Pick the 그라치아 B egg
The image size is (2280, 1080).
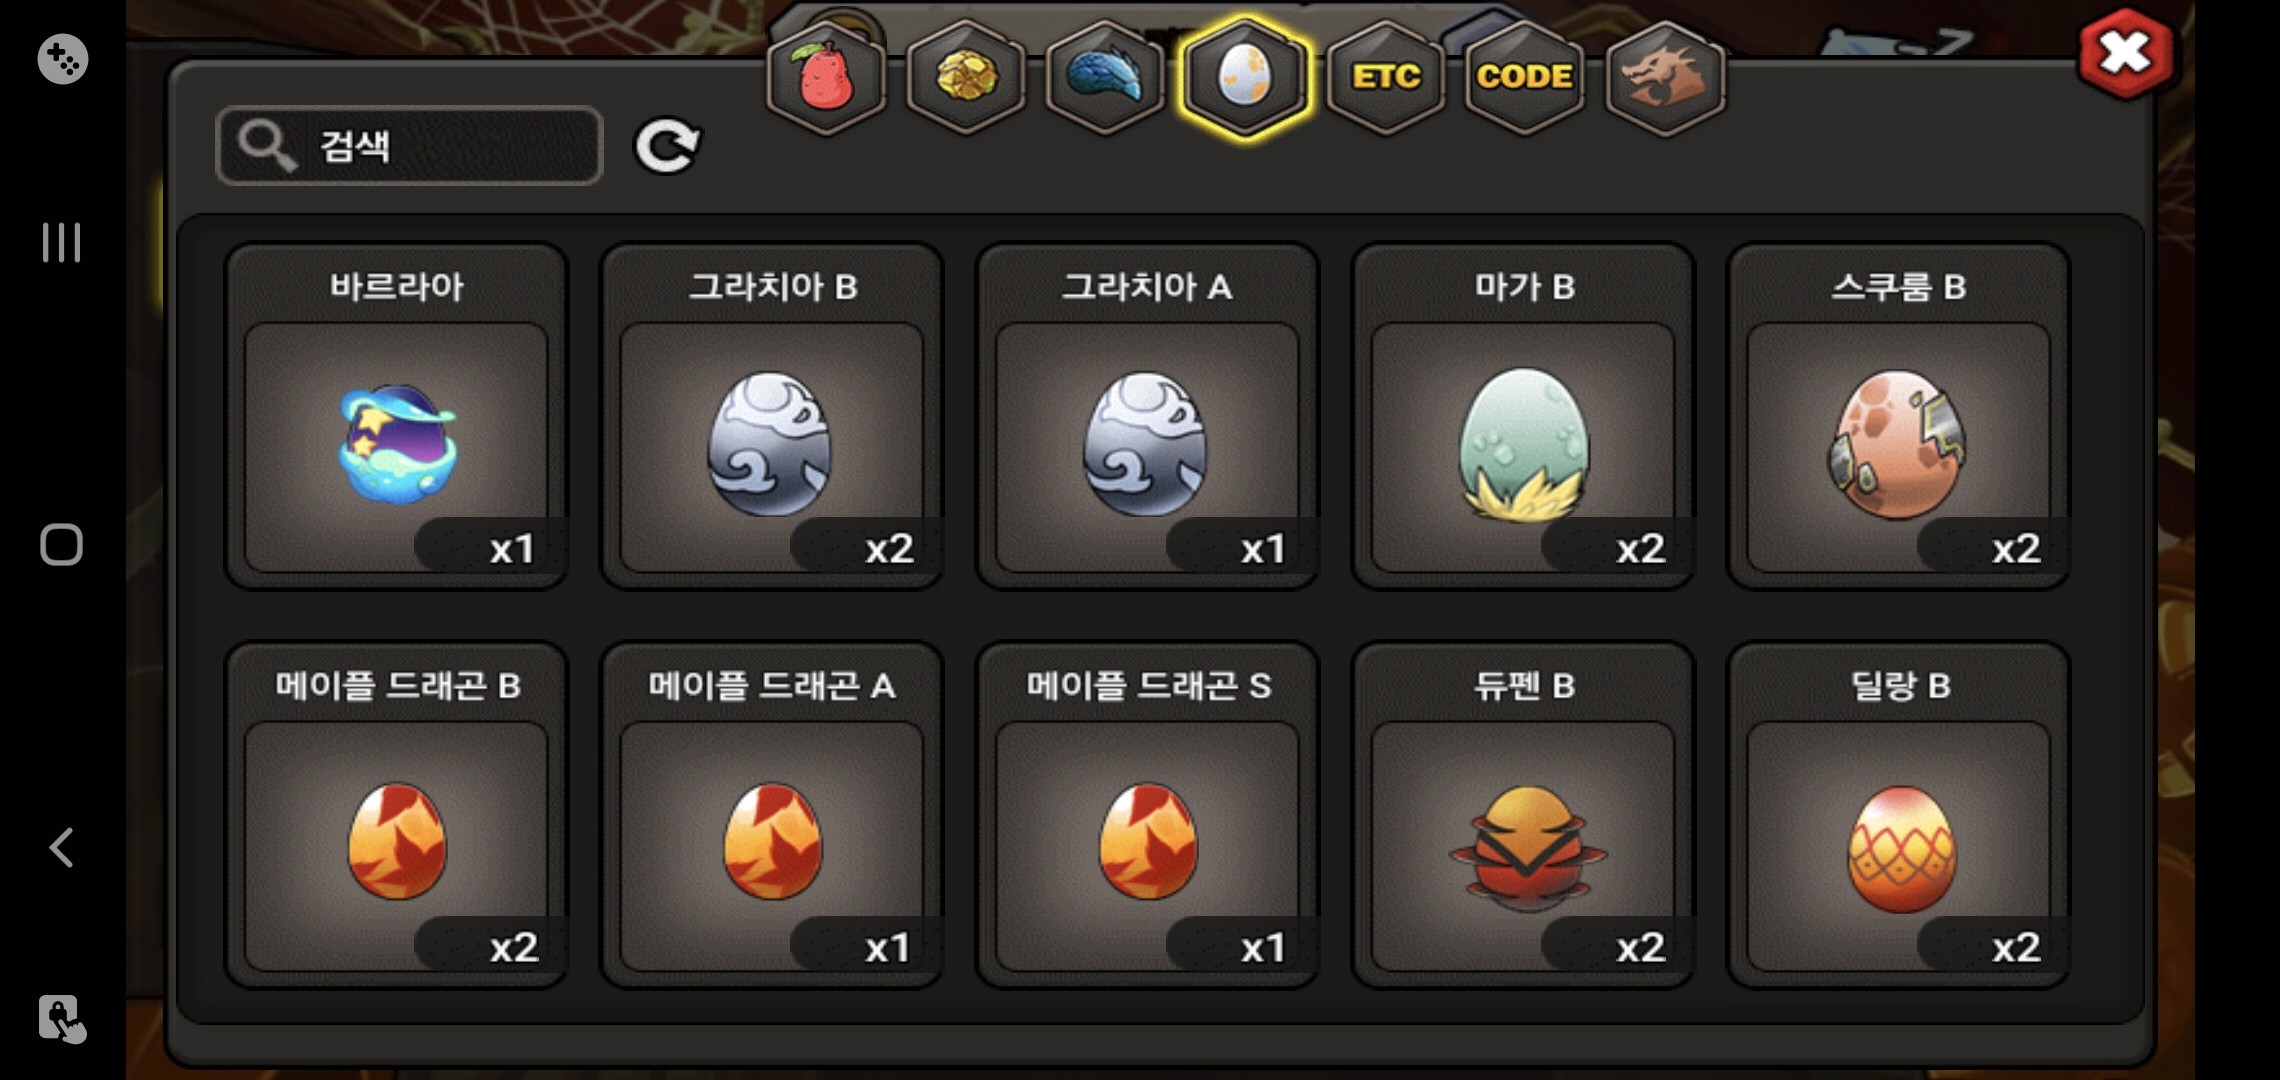pos(772,416)
